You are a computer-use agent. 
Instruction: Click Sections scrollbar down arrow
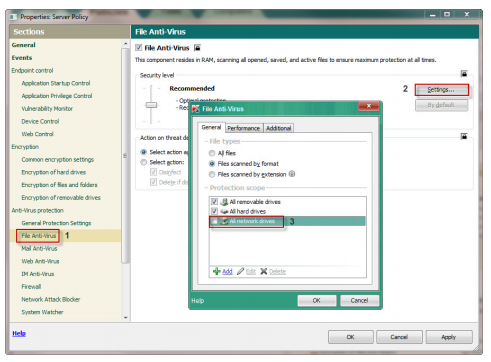(x=126, y=317)
